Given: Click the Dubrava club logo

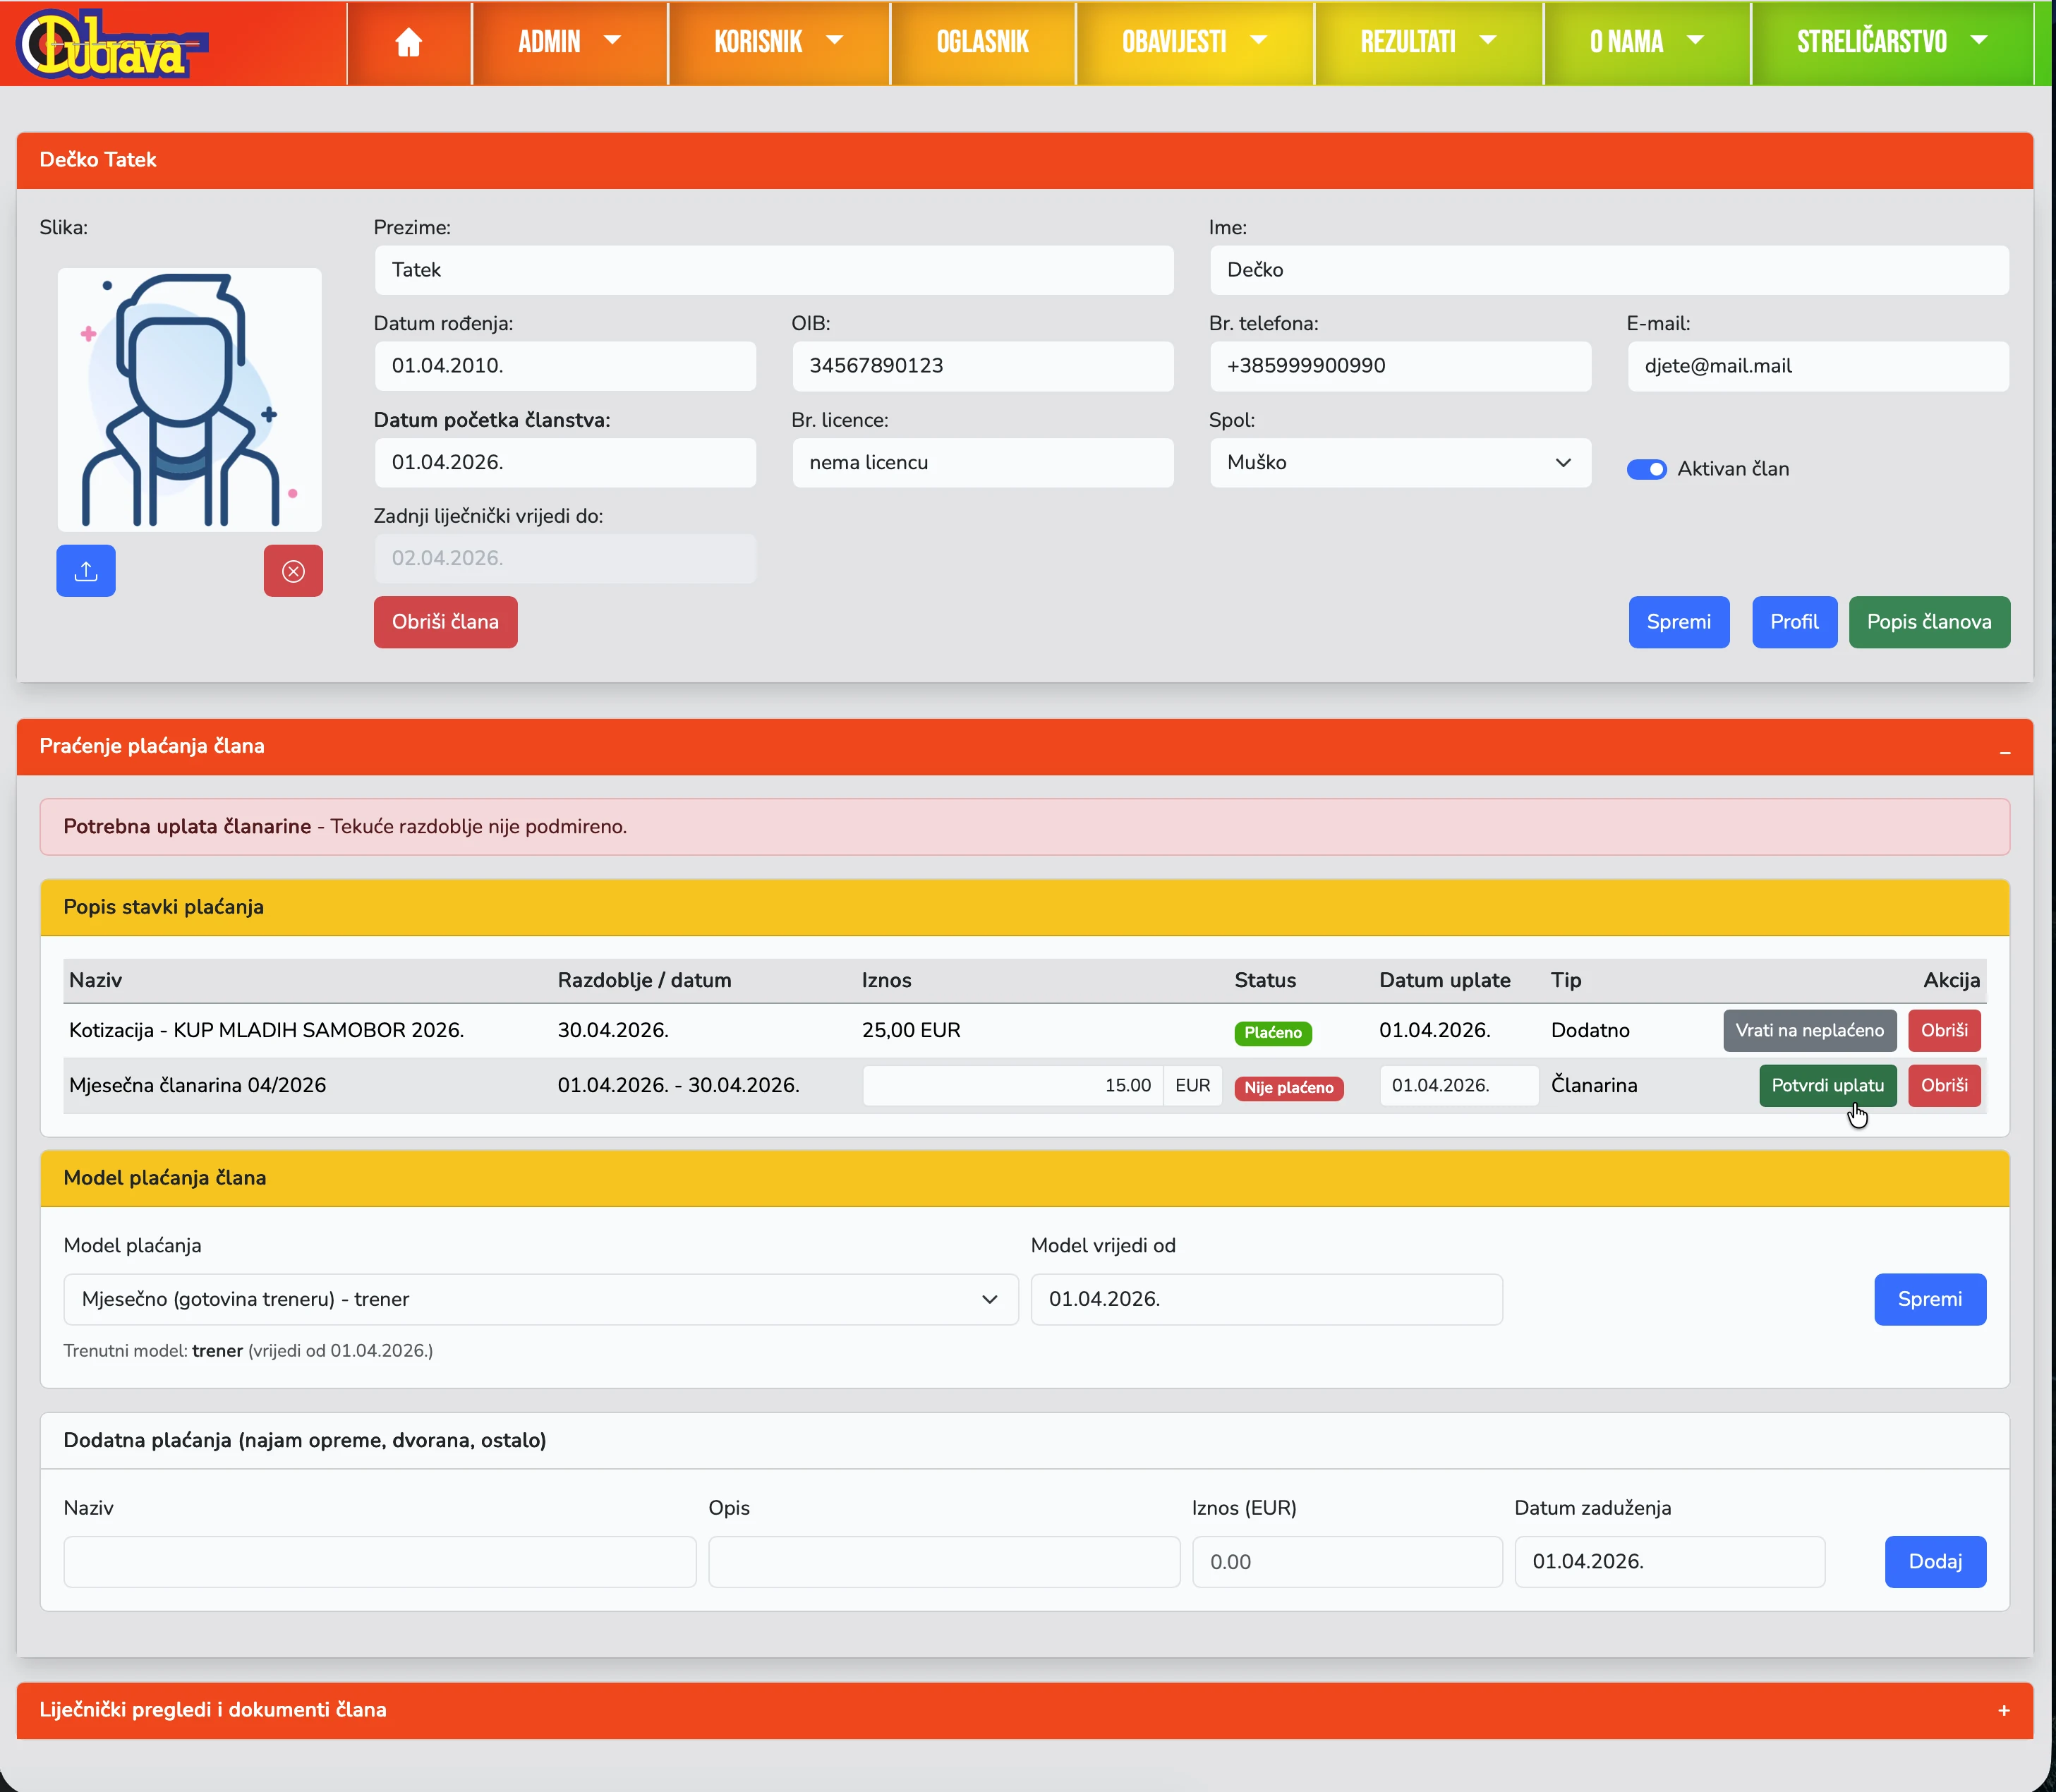Looking at the screenshot, I should point(110,44).
